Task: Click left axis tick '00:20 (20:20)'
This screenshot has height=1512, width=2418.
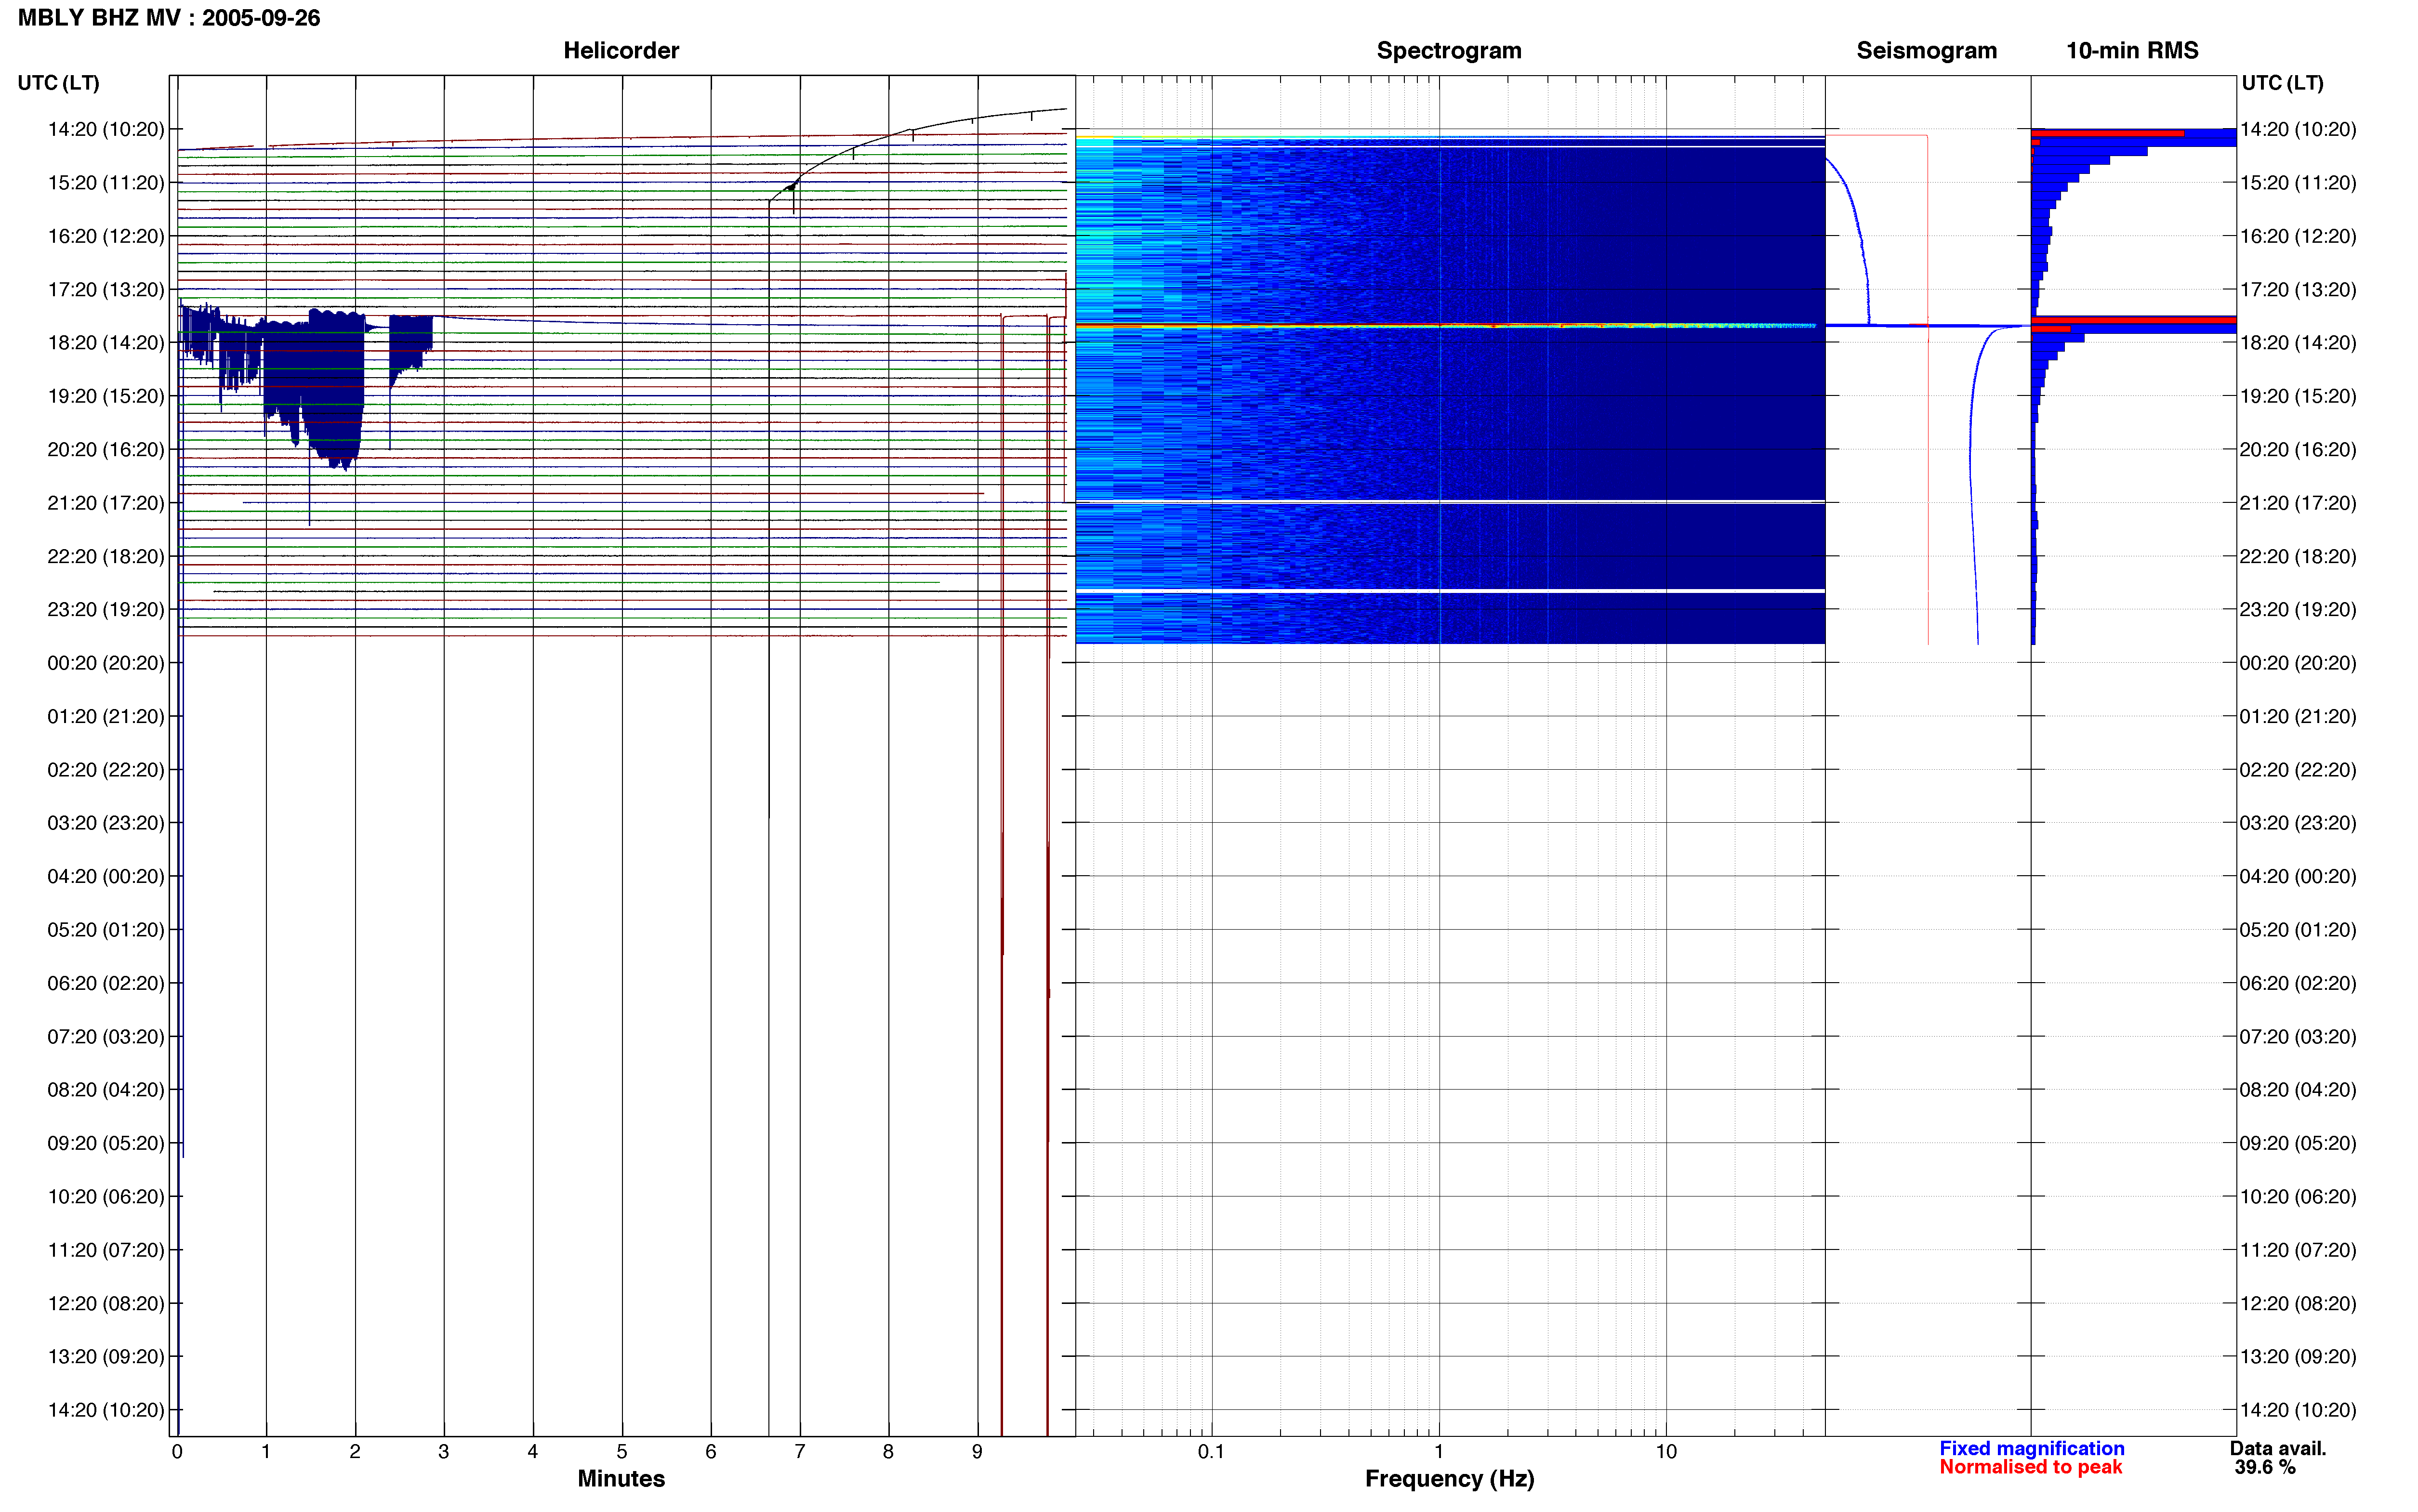Action: (106, 663)
